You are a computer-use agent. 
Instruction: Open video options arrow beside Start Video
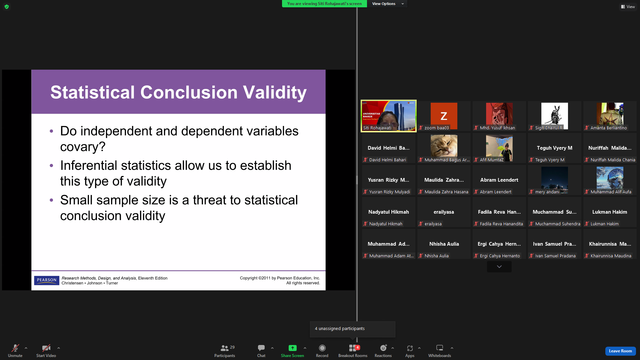[x=58, y=348]
